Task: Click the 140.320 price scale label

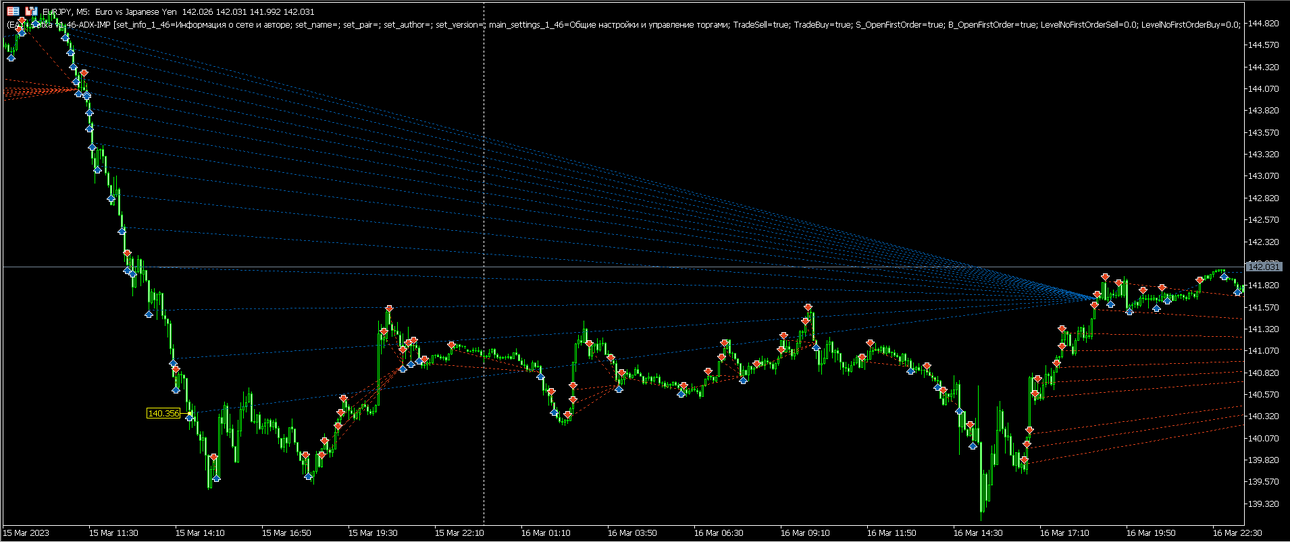Action: point(1264,416)
